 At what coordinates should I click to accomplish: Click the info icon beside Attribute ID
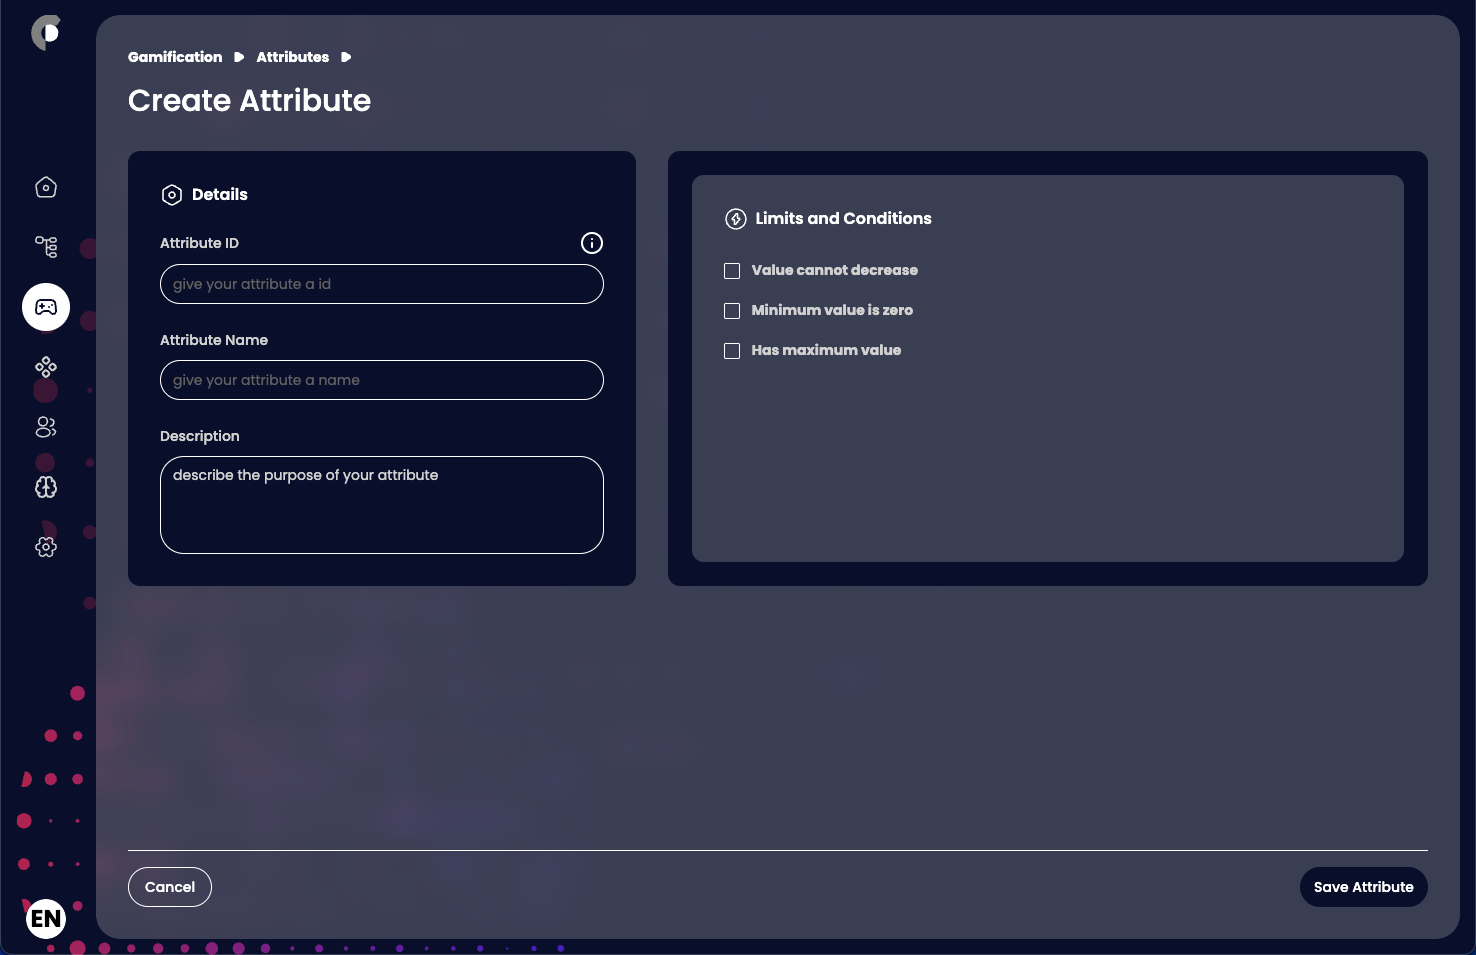[x=591, y=243]
